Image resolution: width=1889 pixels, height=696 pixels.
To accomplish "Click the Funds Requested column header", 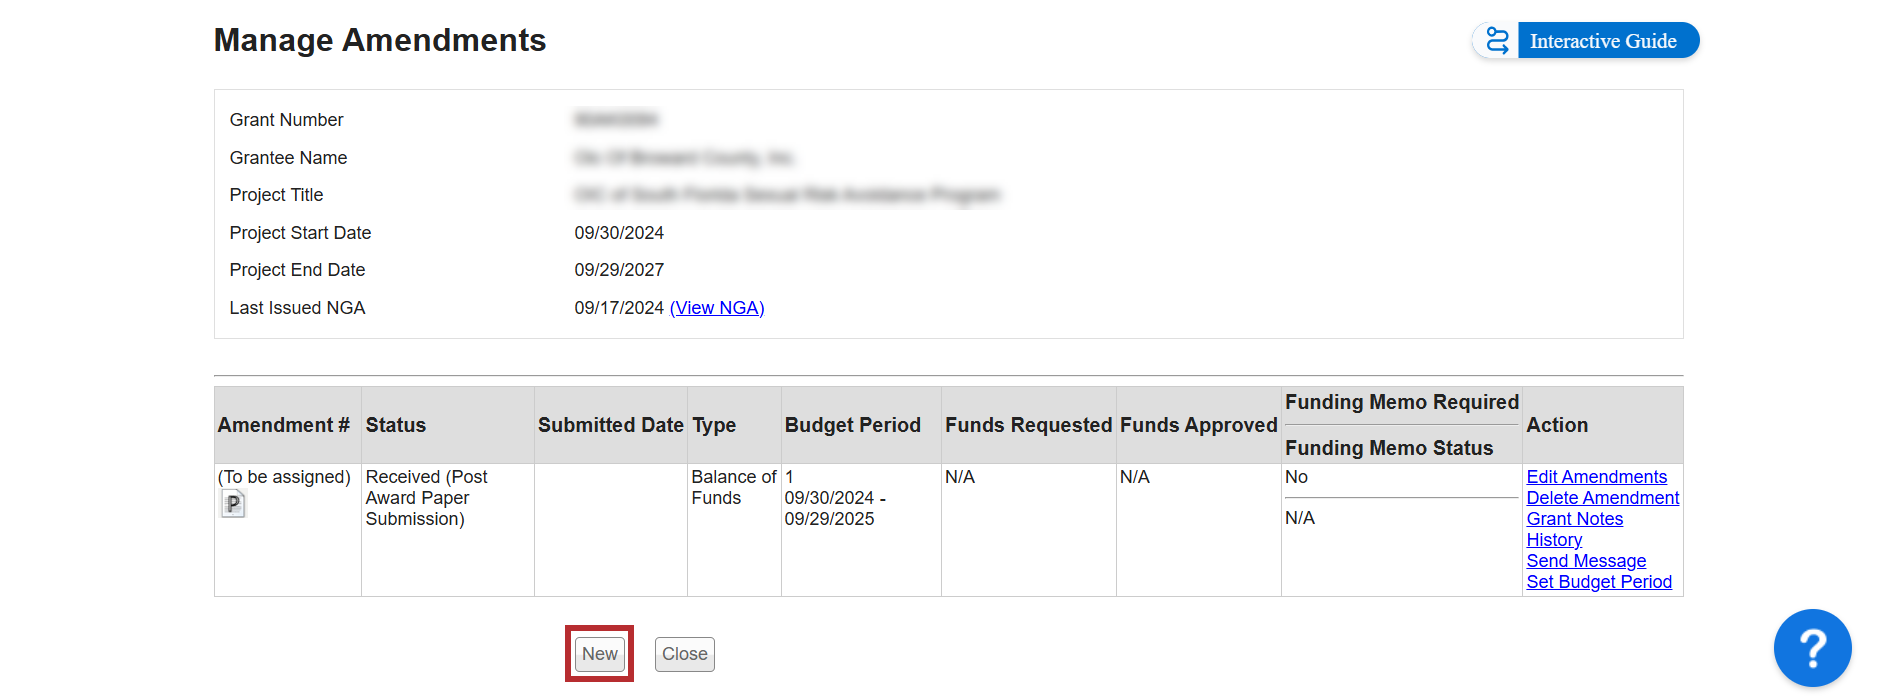I will click(x=1028, y=425).
